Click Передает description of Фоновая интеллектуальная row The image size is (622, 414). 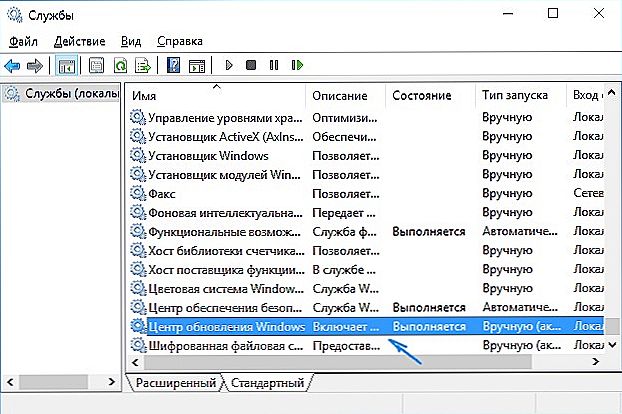point(344,213)
